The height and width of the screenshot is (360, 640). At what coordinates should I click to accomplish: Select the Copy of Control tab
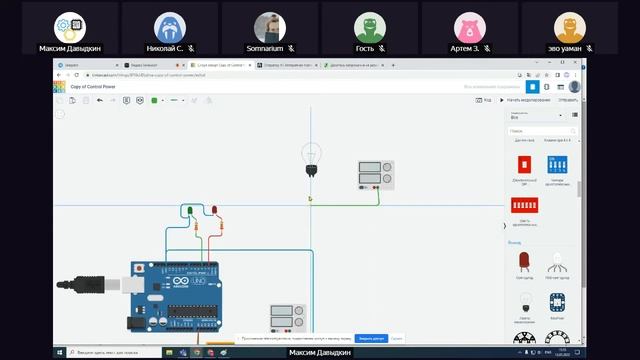[x=220, y=65]
